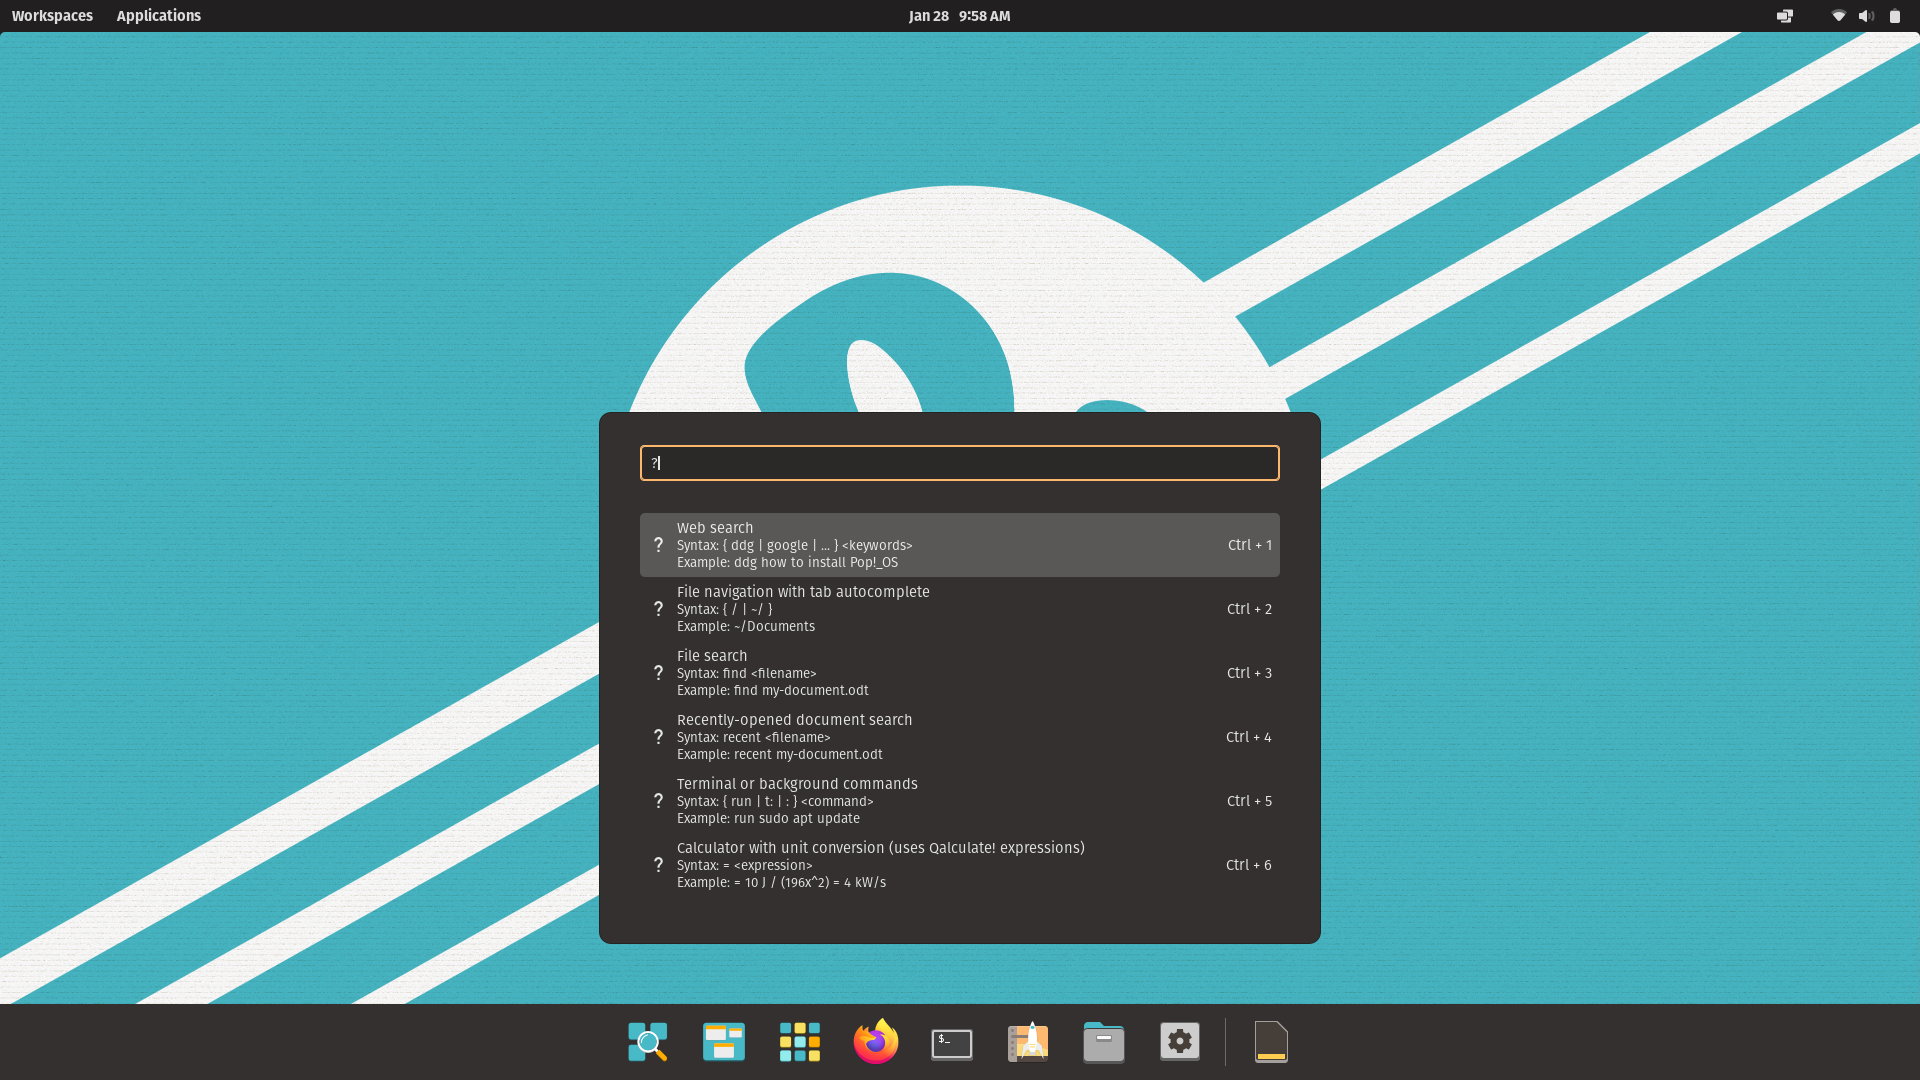The width and height of the screenshot is (1920, 1080).
Task: Click the run | t: | : command syntax line
Action: (x=775, y=801)
